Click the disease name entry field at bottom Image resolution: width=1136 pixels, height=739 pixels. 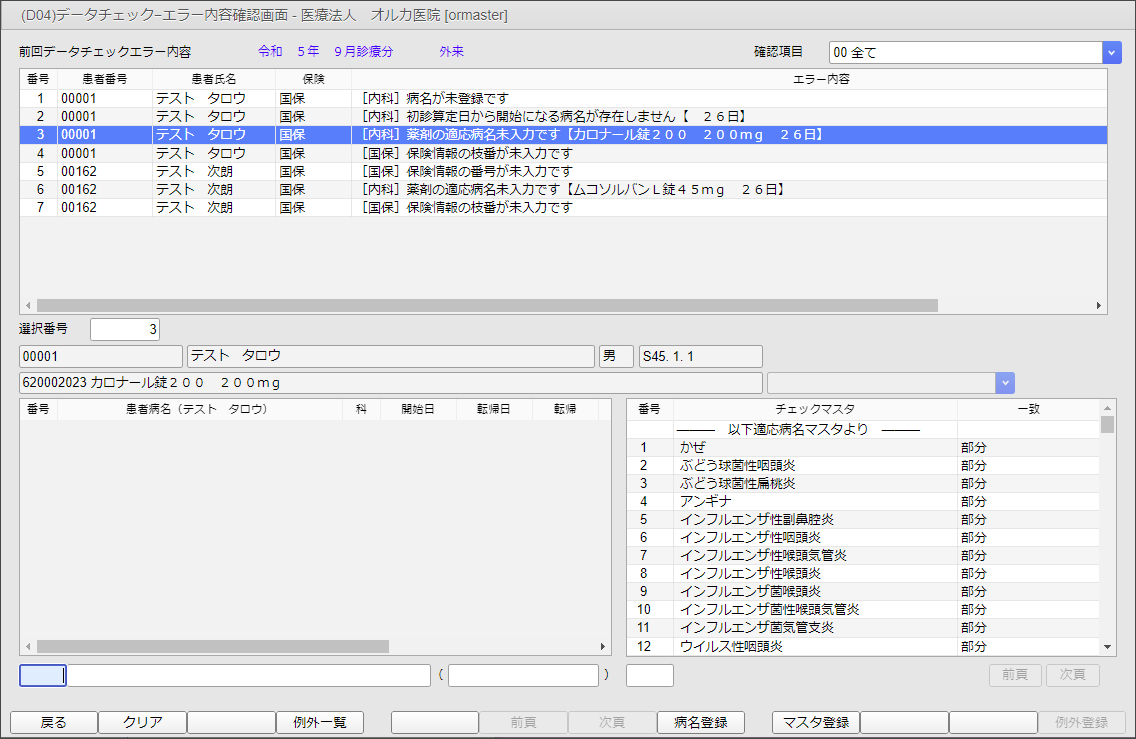(x=247, y=676)
